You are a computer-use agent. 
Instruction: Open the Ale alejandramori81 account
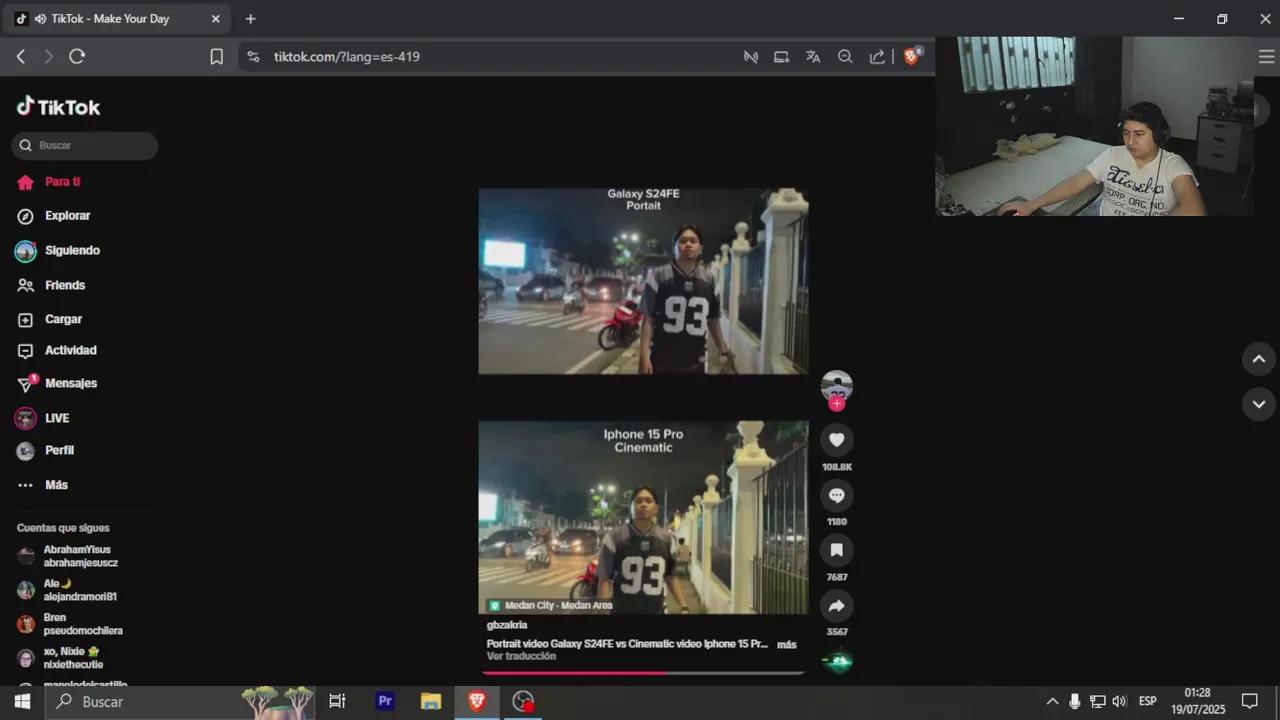coord(80,590)
